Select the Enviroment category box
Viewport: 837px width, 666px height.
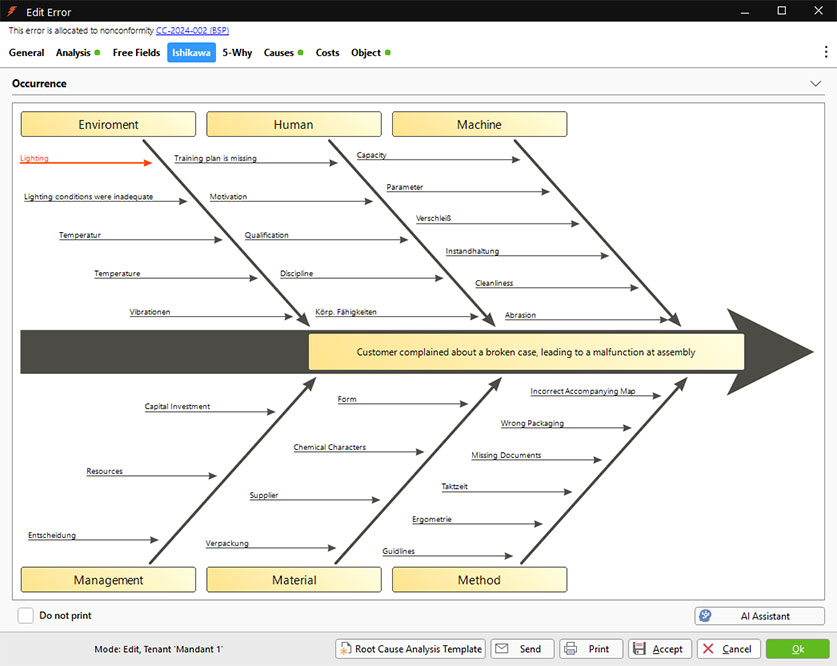tap(108, 125)
